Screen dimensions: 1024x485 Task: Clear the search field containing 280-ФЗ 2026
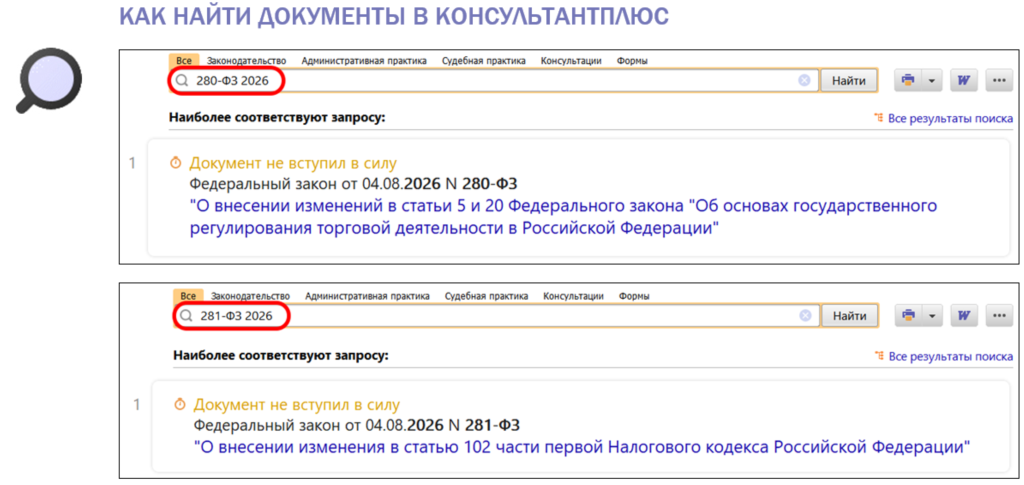(x=804, y=80)
